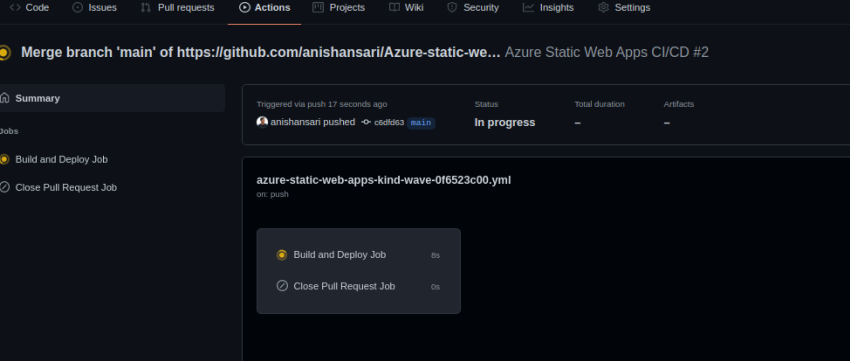Click the Jobs heading in the sidebar
This screenshot has height=361, width=850.
tap(9, 131)
